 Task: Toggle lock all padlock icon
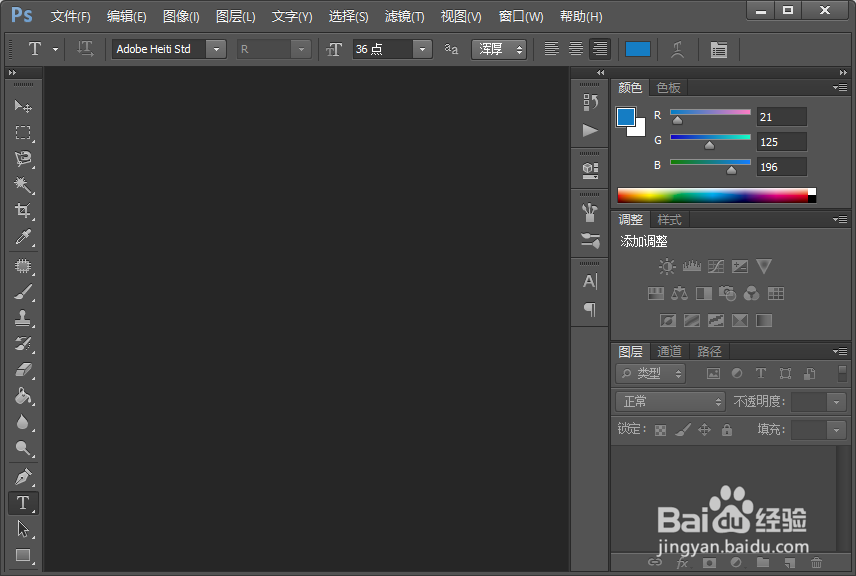[727, 430]
